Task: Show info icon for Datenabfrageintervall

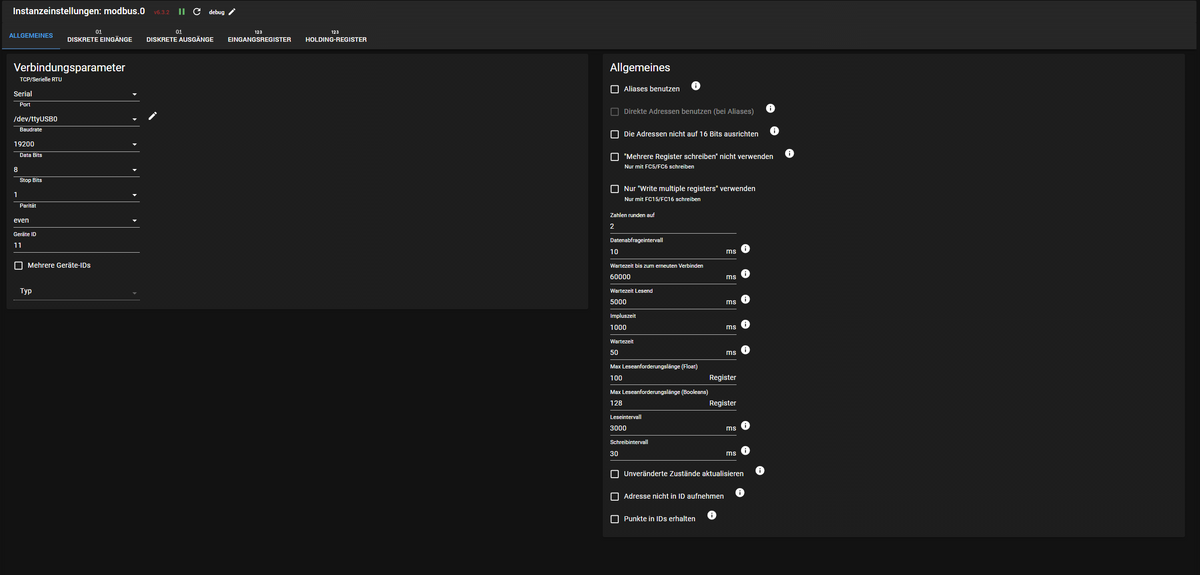Action: (745, 249)
